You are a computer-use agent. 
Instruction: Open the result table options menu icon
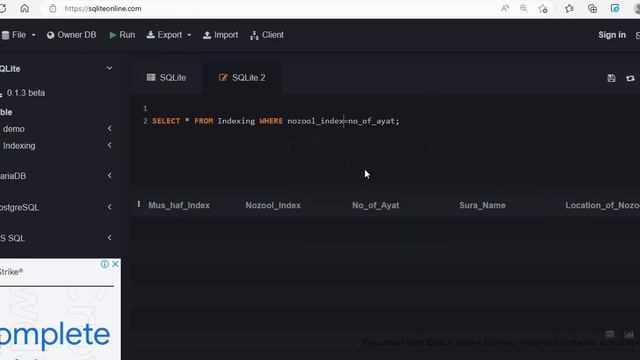(139, 204)
